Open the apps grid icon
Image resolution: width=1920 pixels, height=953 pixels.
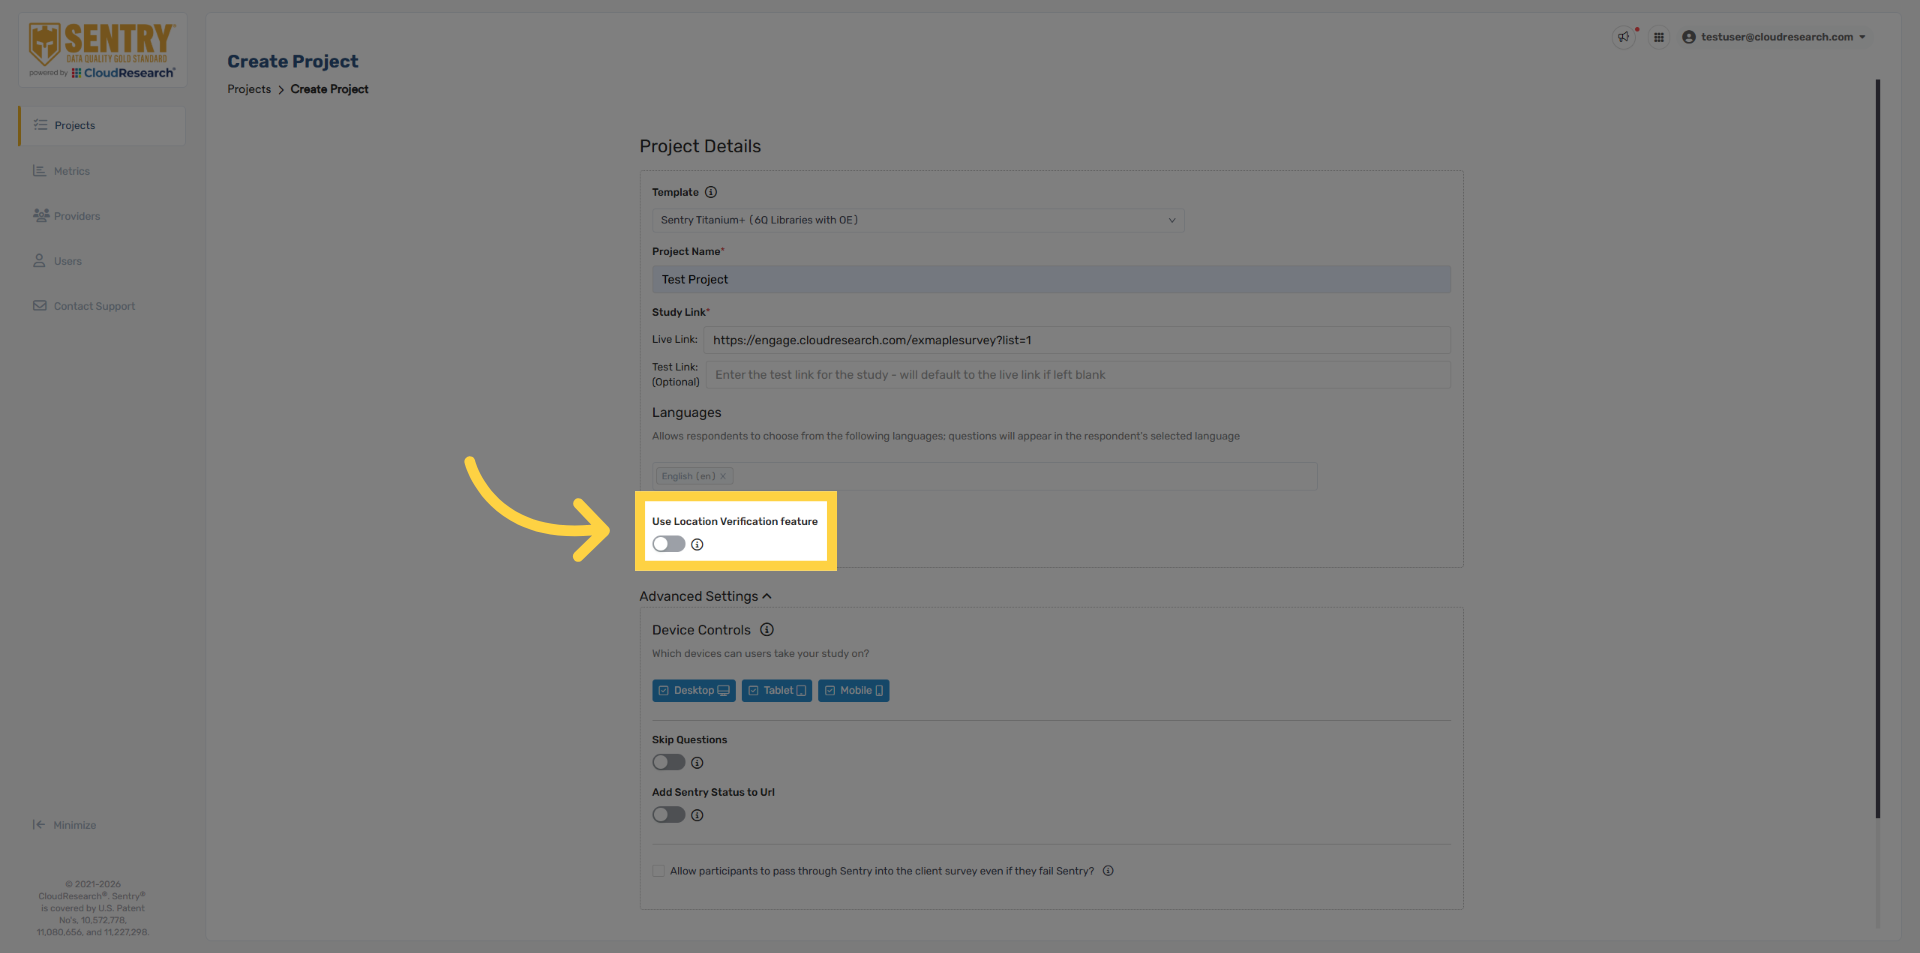pyautogui.click(x=1659, y=37)
